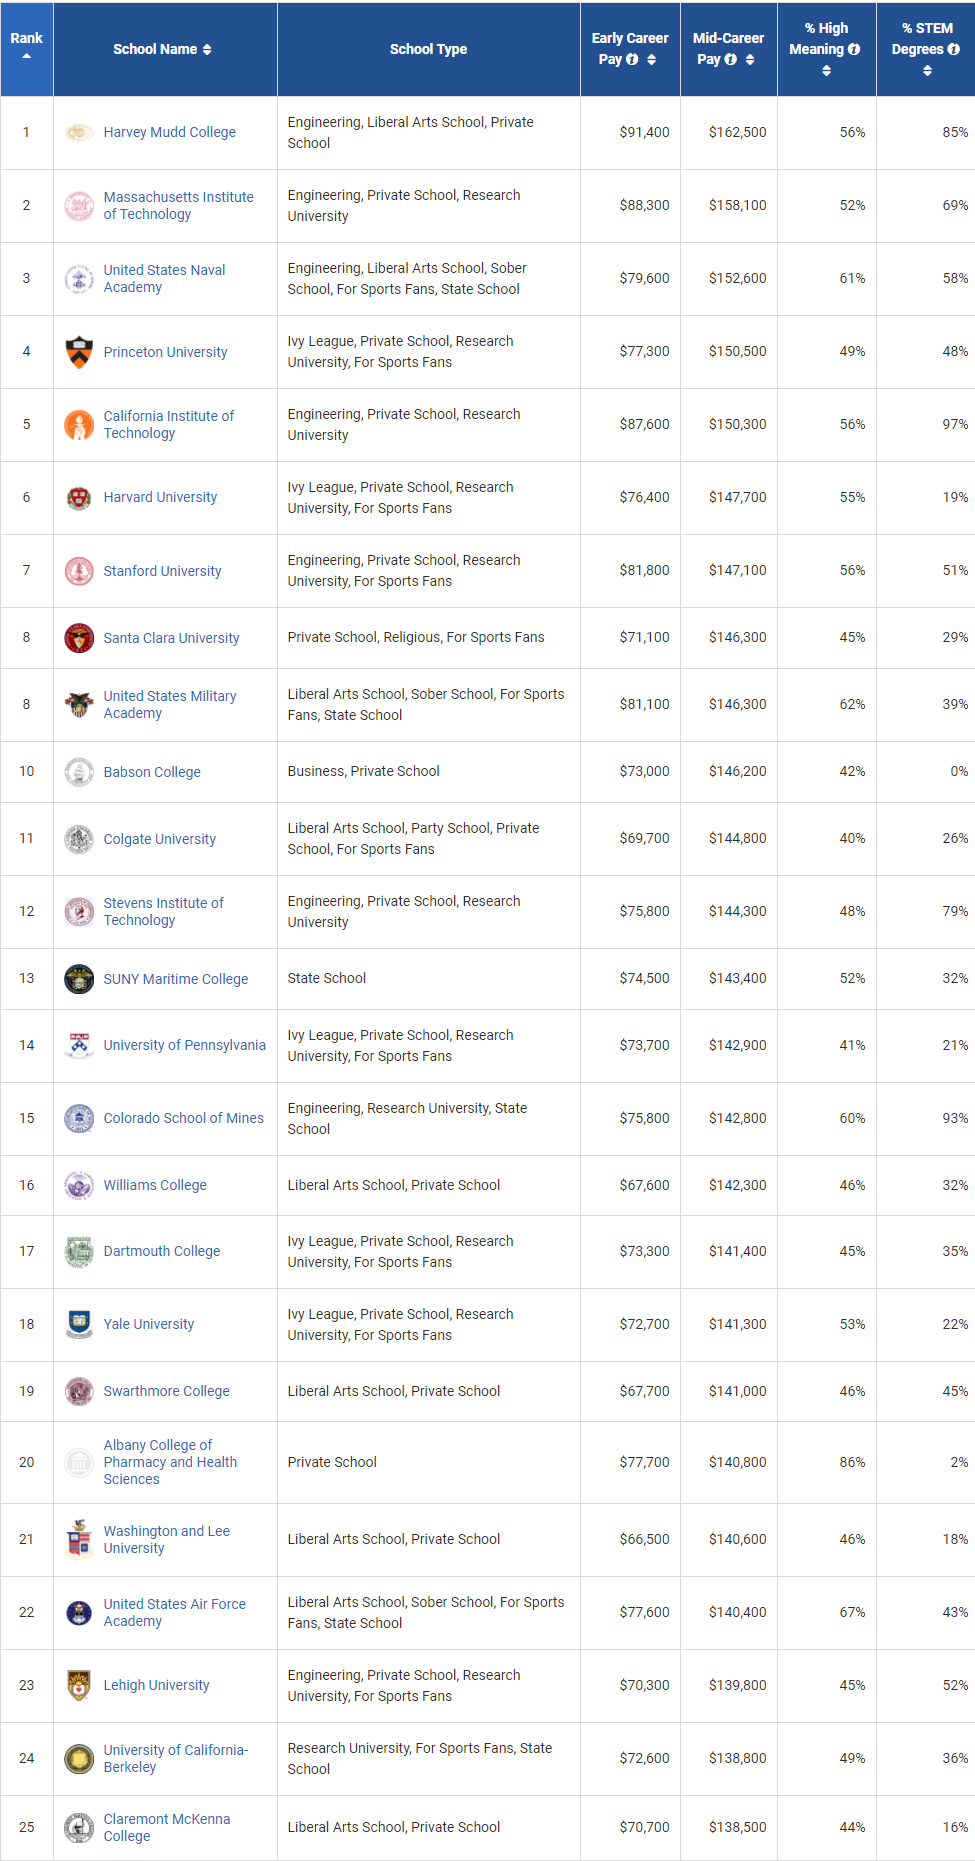Image resolution: width=975 pixels, height=1861 pixels.
Task: Click the UC Berkeley seal icon
Action: pyautogui.click(x=79, y=1758)
